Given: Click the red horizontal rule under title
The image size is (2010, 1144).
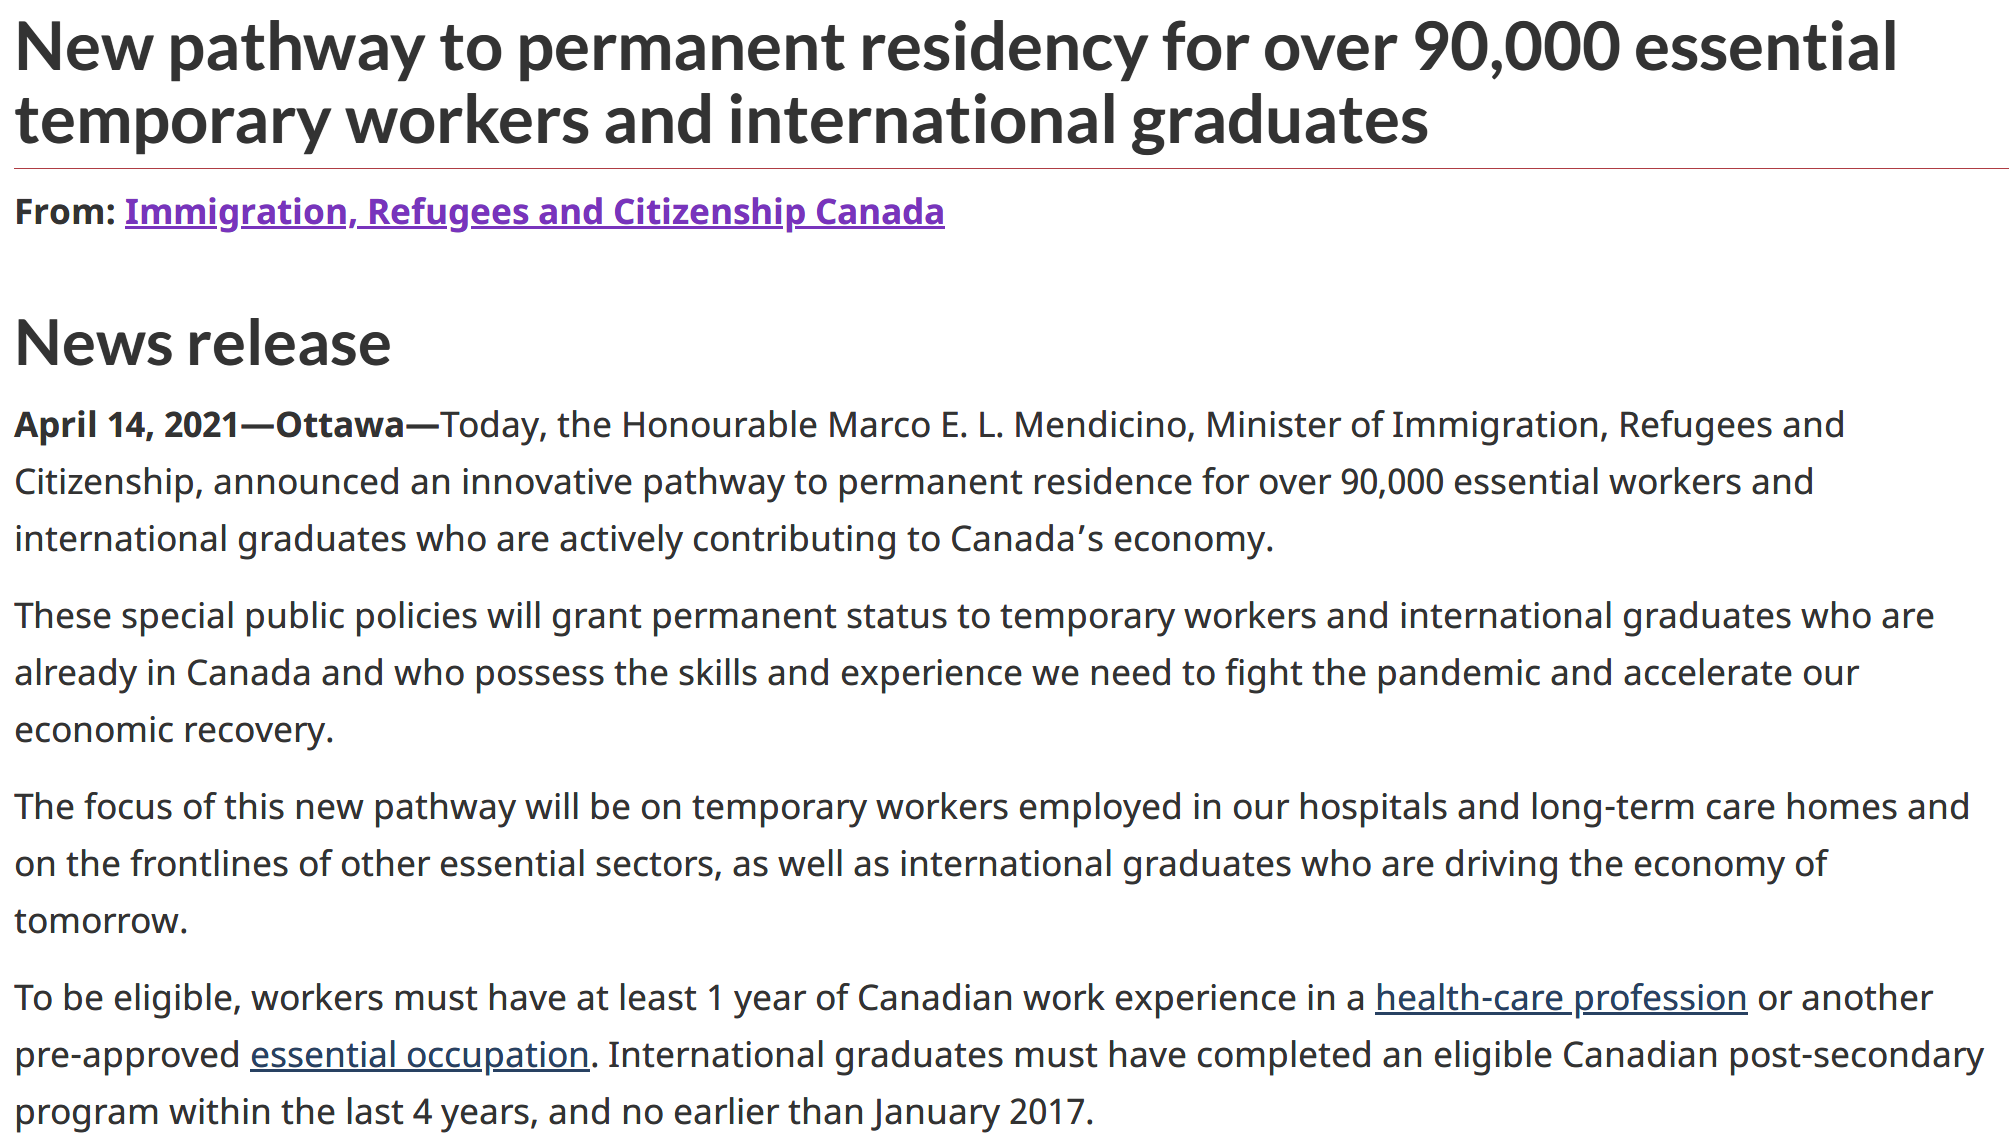Looking at the screenshot, I should pos(1011,169).
